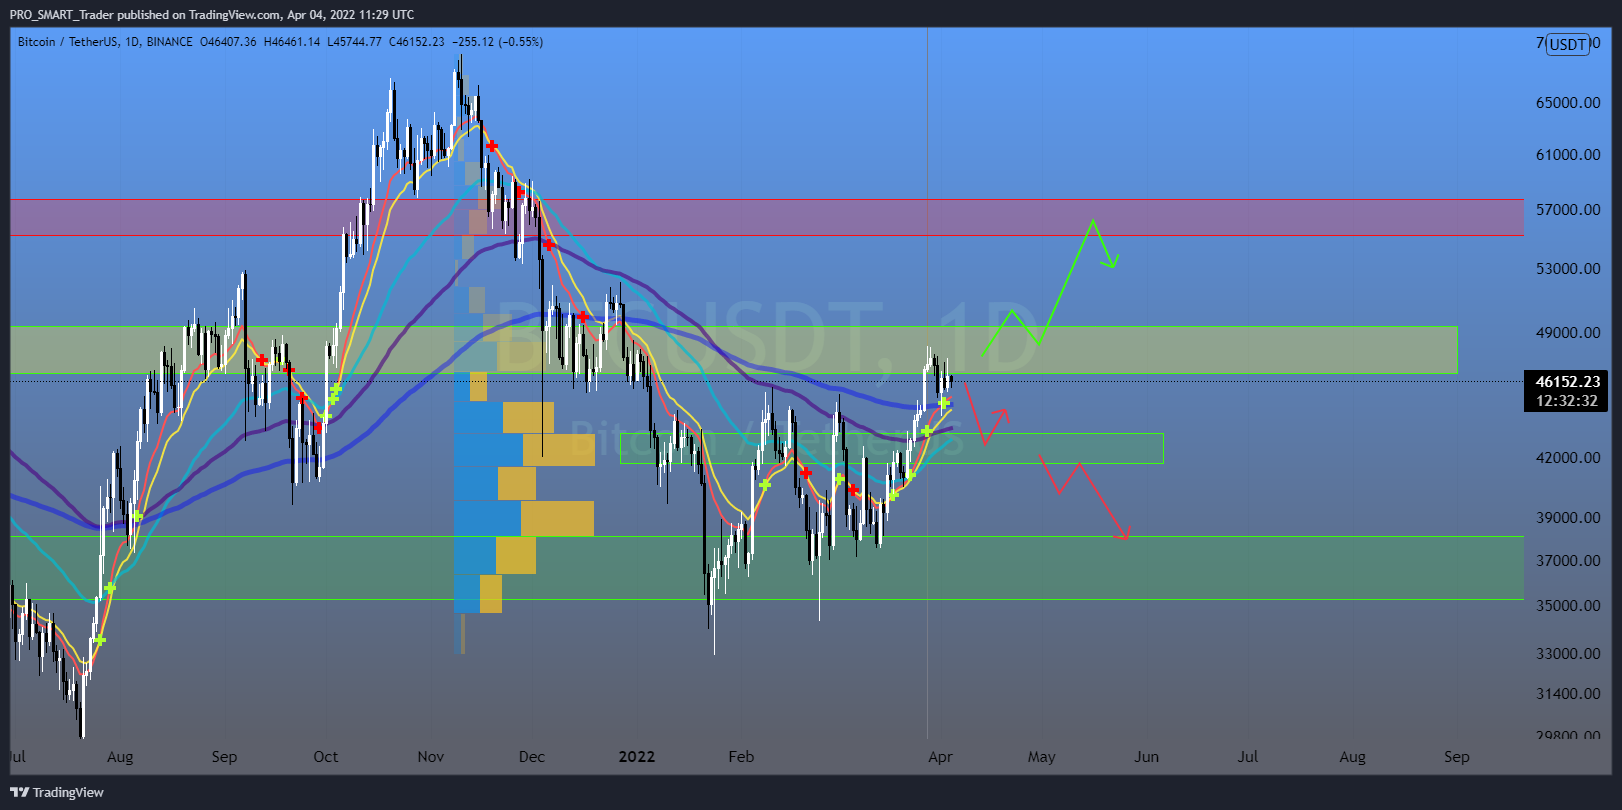Viewport: 1622px width, 810px height.
Task: Click the high value H46461.14
Action: click(x=292, y=42)
